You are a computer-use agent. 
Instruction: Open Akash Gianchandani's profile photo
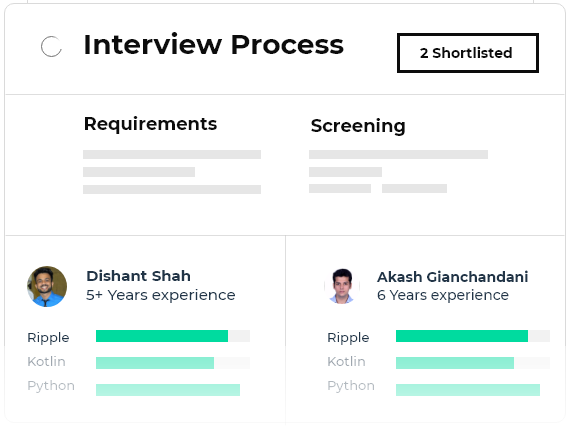click(x=342, y=286)
